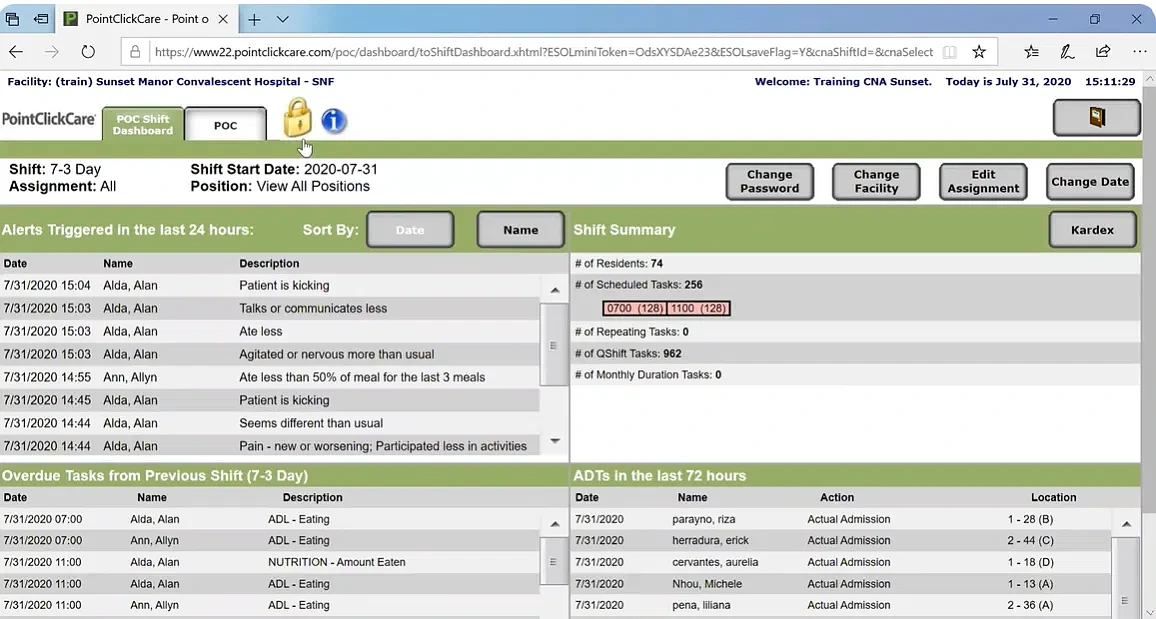Viewport: 1156px width, 619px height.
Task: Click the Action column header in ADTs
Action: 837,497
